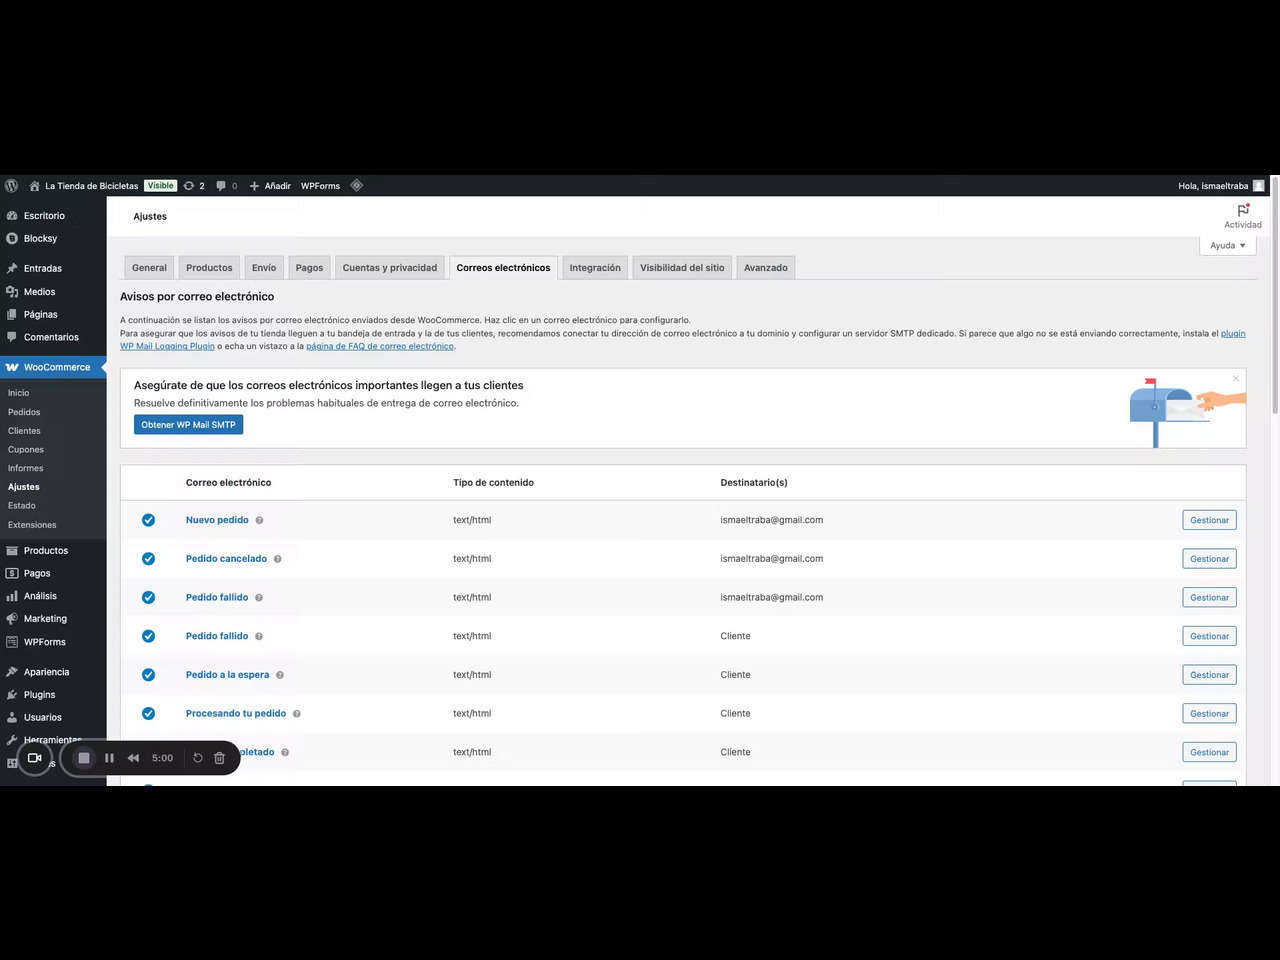
Task: Click Gestionar for Procesando tu pedido
Action: pyautogui.click(x=1209, y=713)
